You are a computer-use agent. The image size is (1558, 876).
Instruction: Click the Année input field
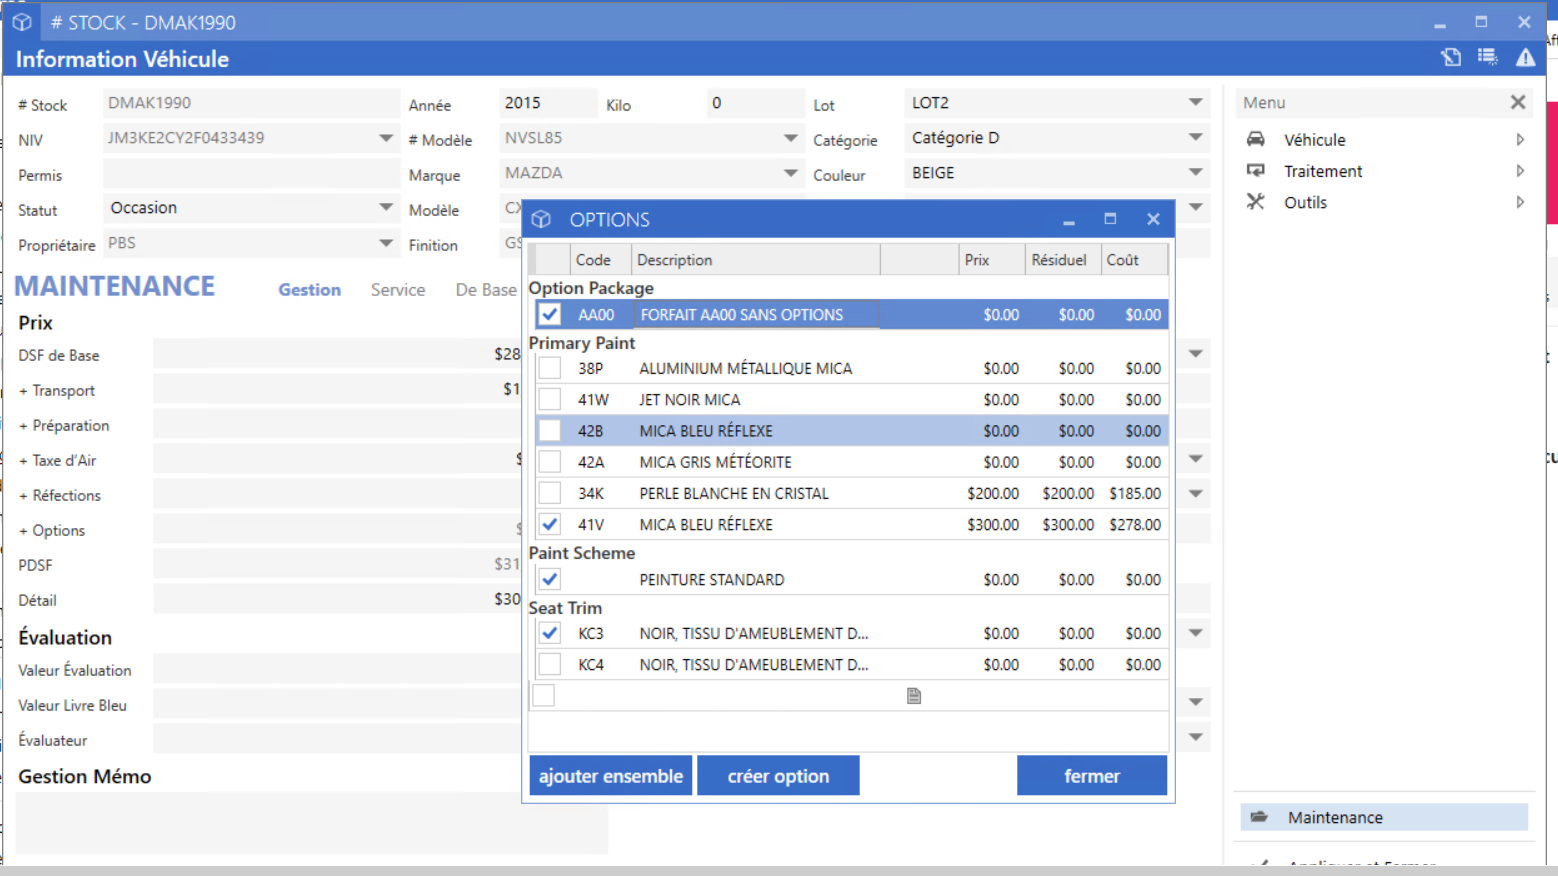547,103
